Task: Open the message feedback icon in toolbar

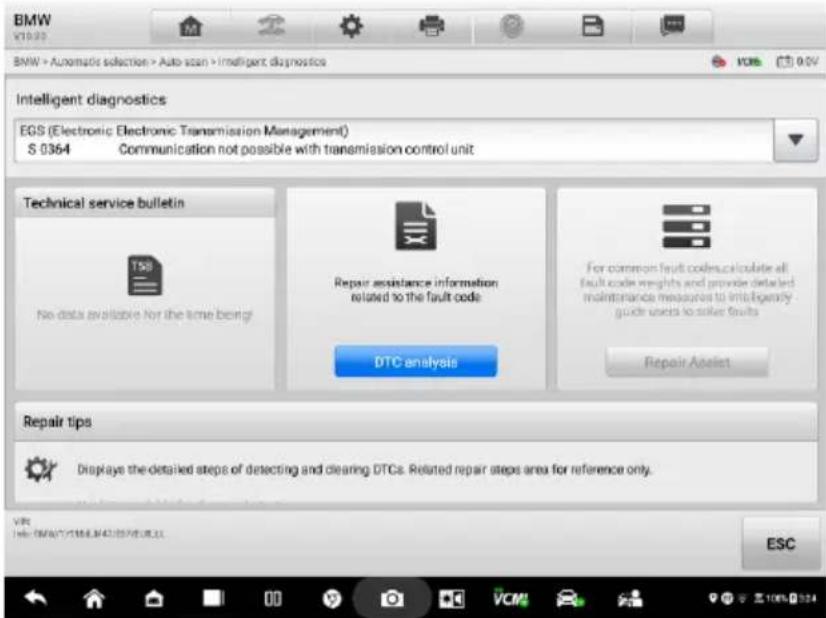Action: click(672, 25)
